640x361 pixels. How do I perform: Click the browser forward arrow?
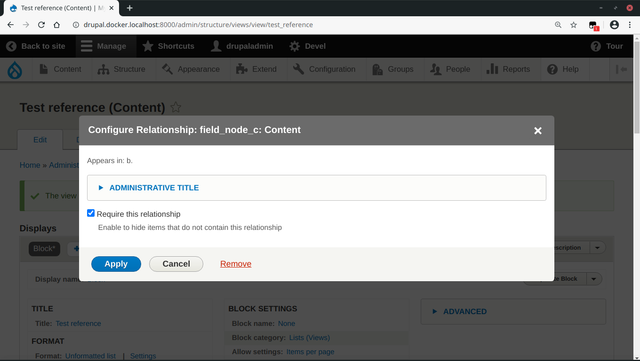pyautogui.click(x=26, y=25)
